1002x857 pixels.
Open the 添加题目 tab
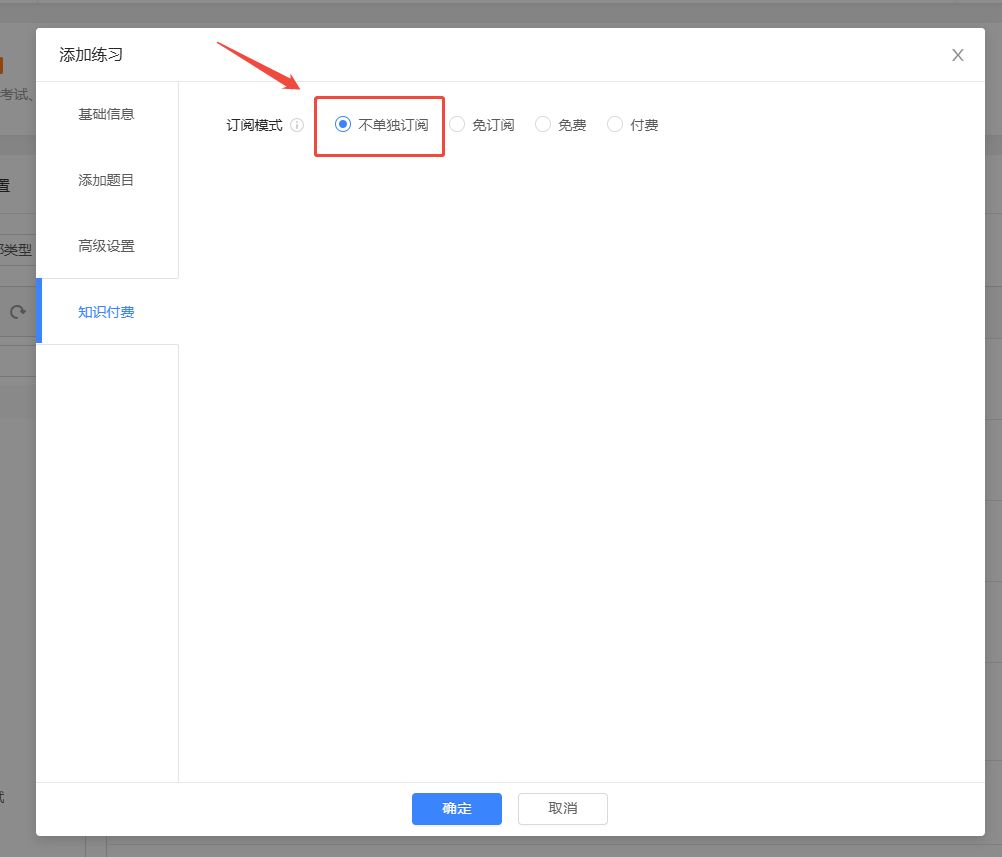(106, 180)
